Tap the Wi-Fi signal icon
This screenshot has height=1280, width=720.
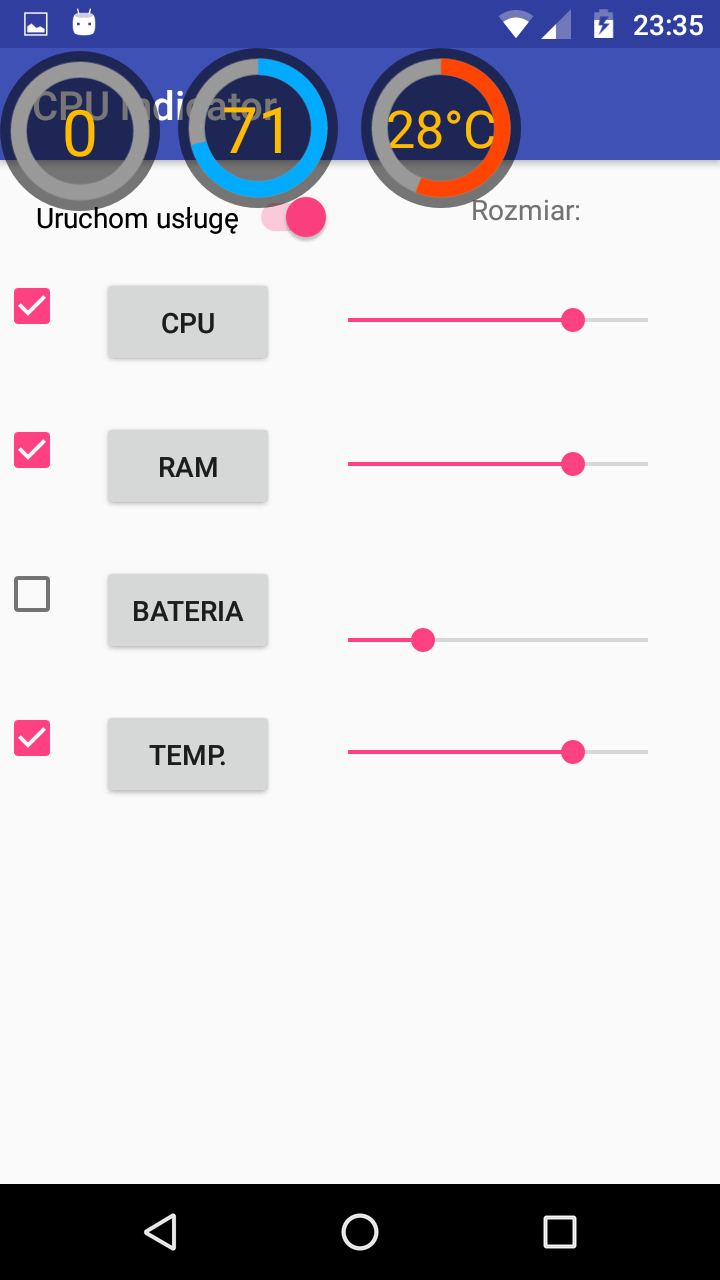pyautogui.click(x=516, y=24)
